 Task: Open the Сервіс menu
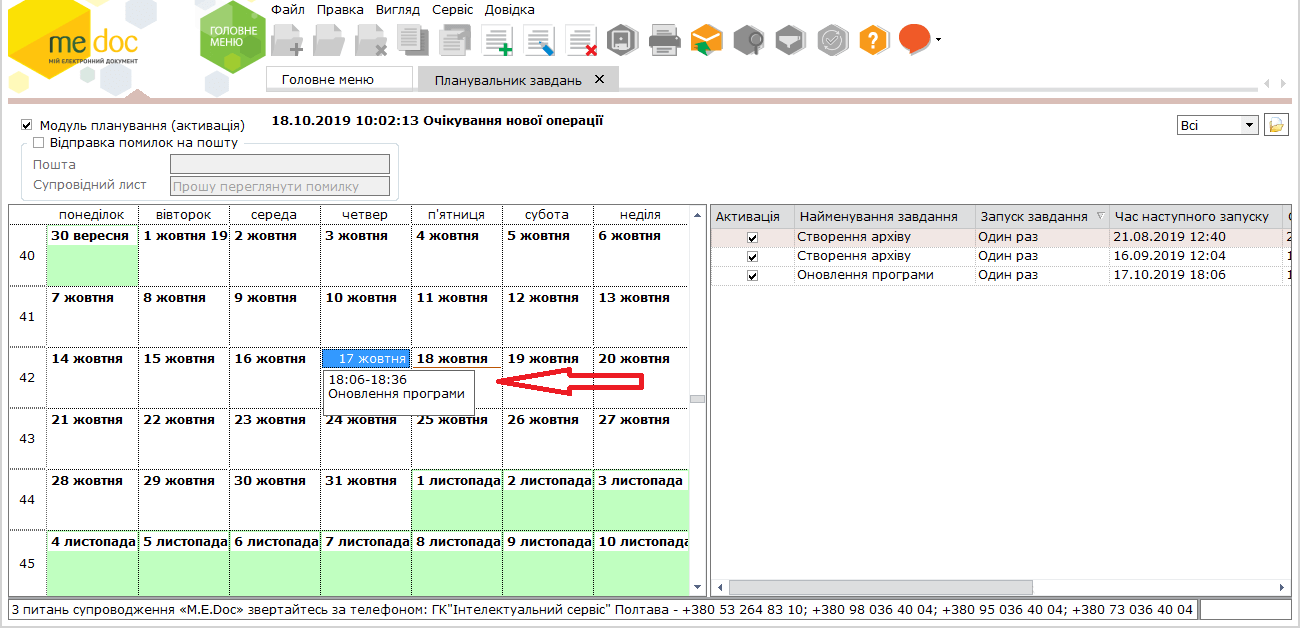453,10
